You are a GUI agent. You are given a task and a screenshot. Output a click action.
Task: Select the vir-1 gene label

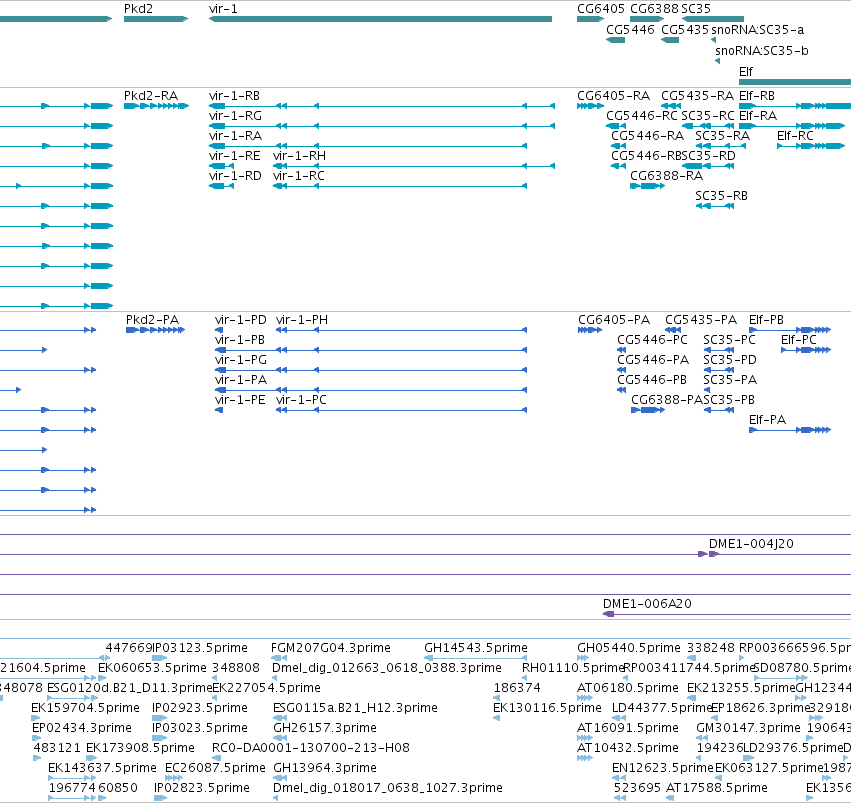[223, 9]
